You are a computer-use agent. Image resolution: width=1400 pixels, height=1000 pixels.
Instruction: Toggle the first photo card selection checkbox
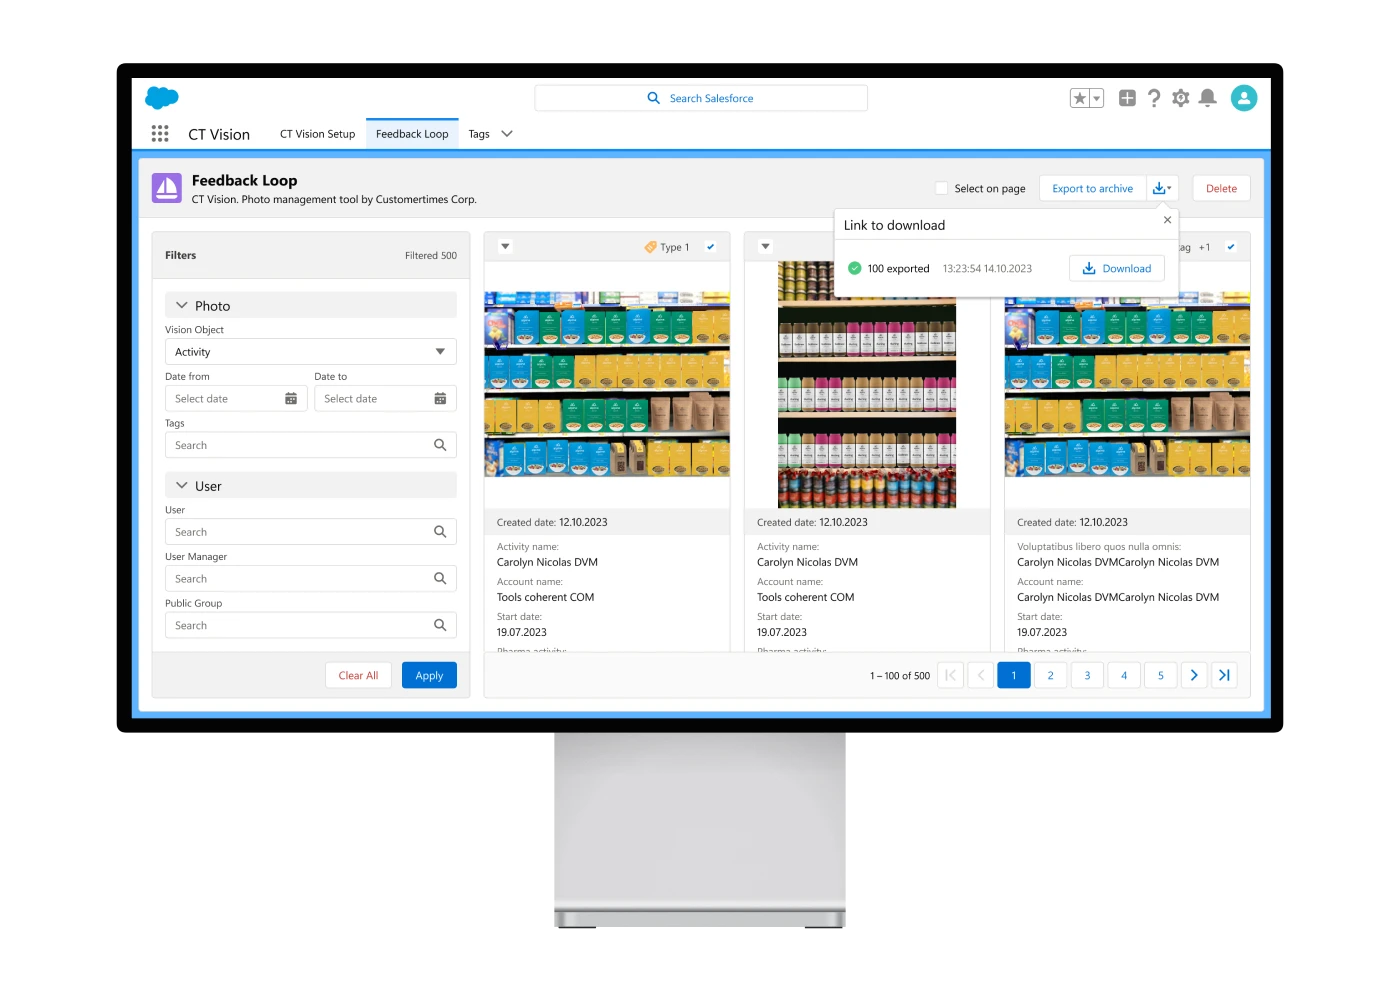711,247
